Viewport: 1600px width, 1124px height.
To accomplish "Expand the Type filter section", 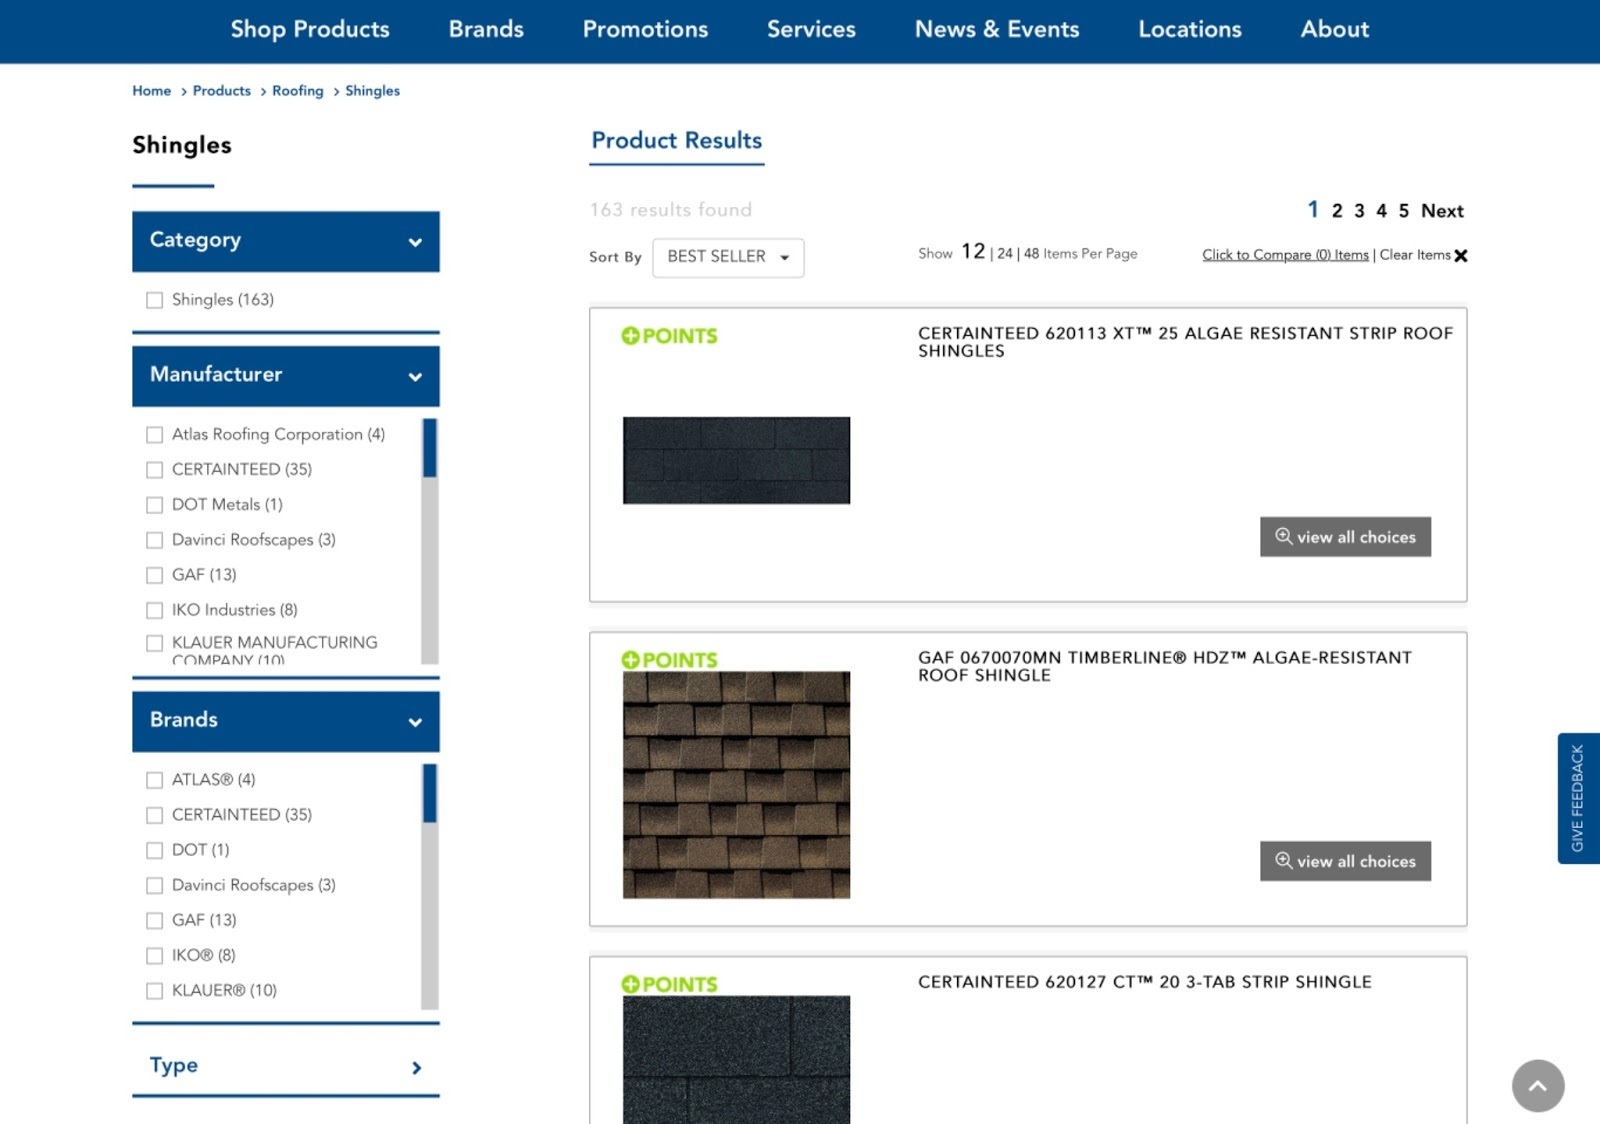I will tap(416, 1068).
